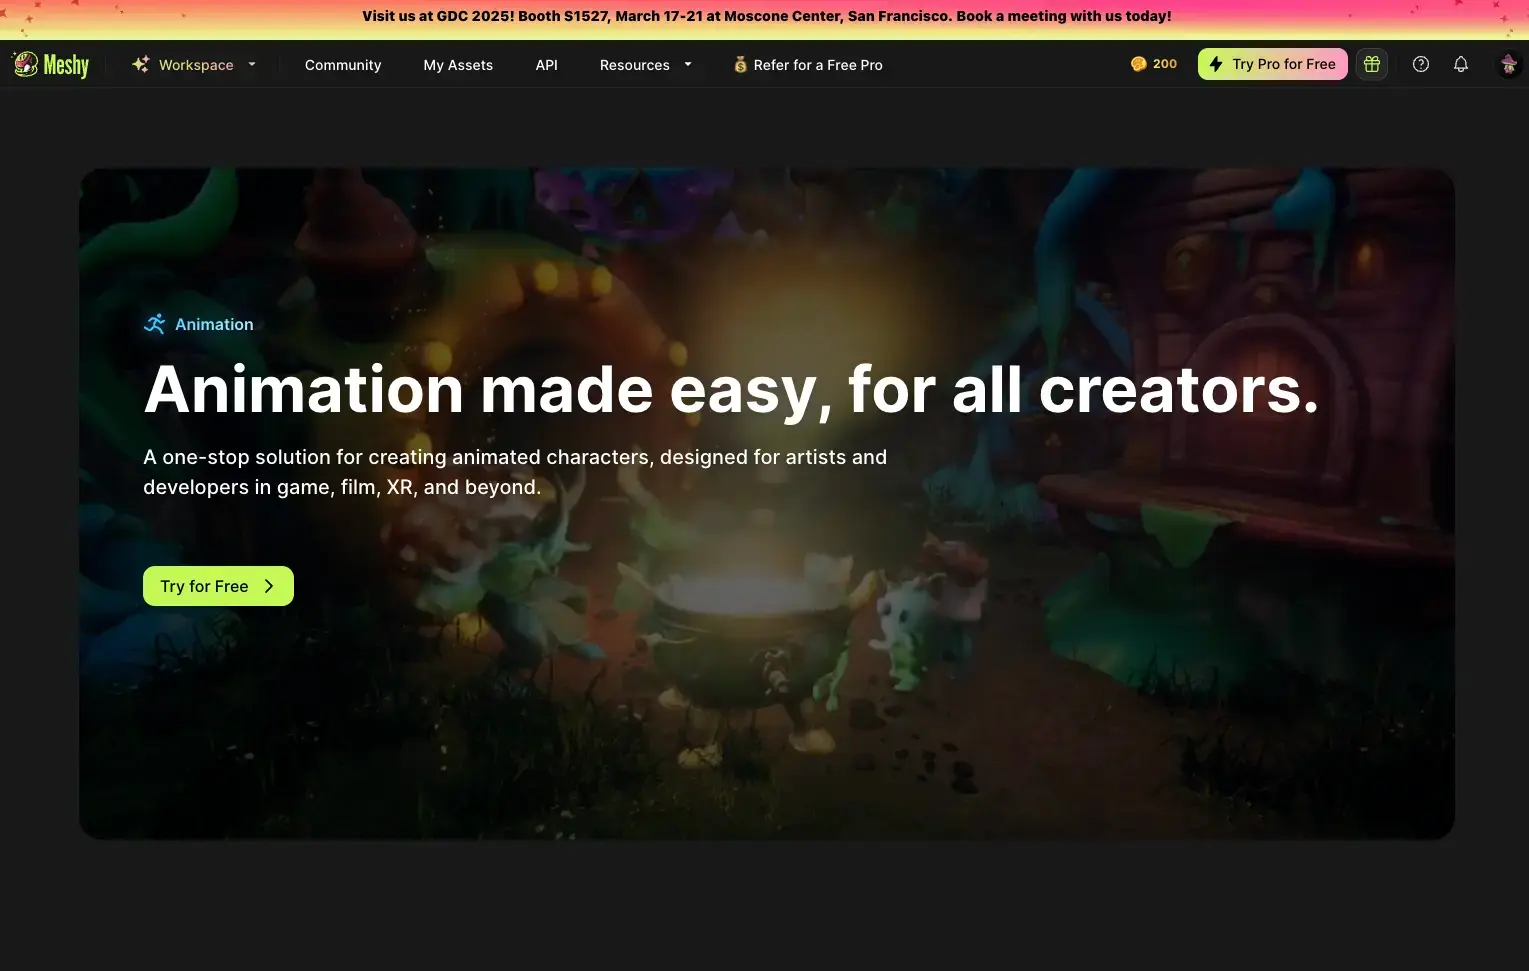
Task: Click the money bag icon beside Refer
Action: [740, 64]
